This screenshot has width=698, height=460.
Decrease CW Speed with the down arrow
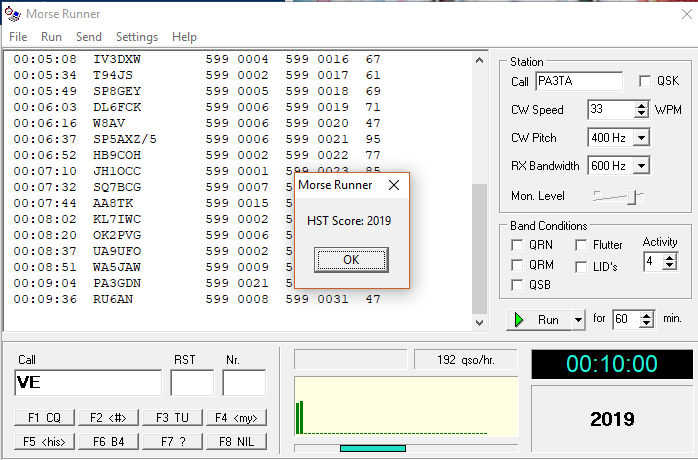click(641, 114)
